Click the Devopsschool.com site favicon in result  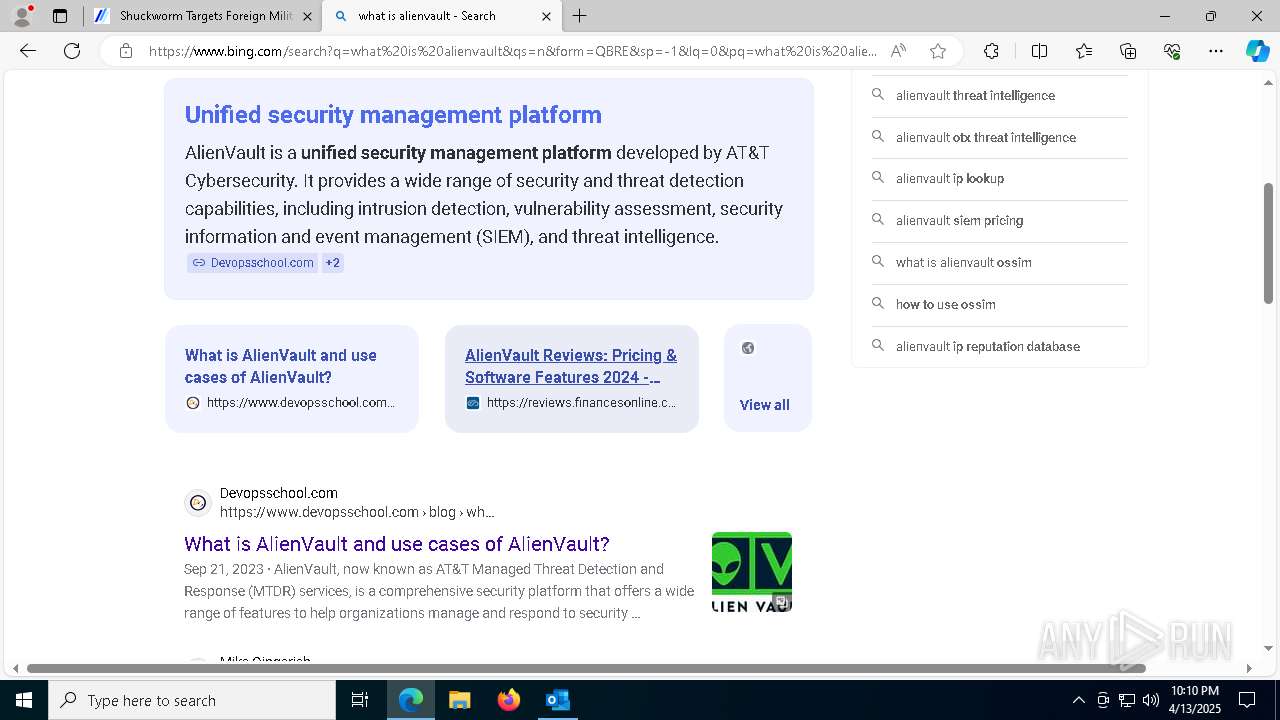(x=198, y=503)
